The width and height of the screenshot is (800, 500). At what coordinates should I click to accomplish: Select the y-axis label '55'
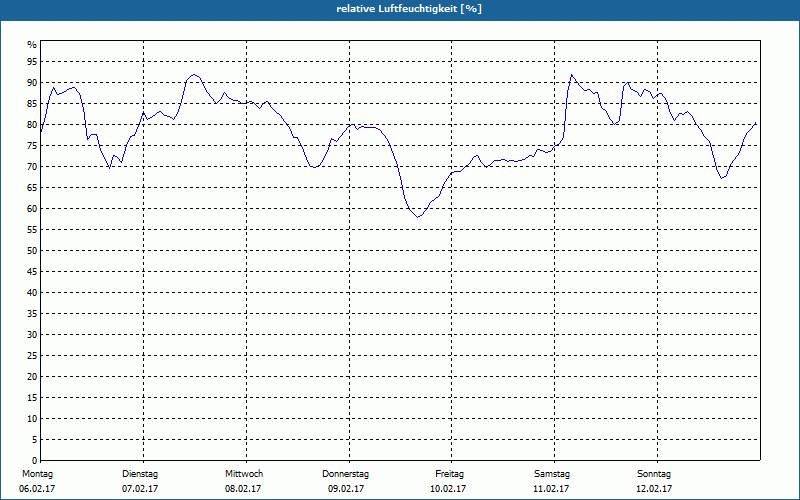tap(32, 230)
